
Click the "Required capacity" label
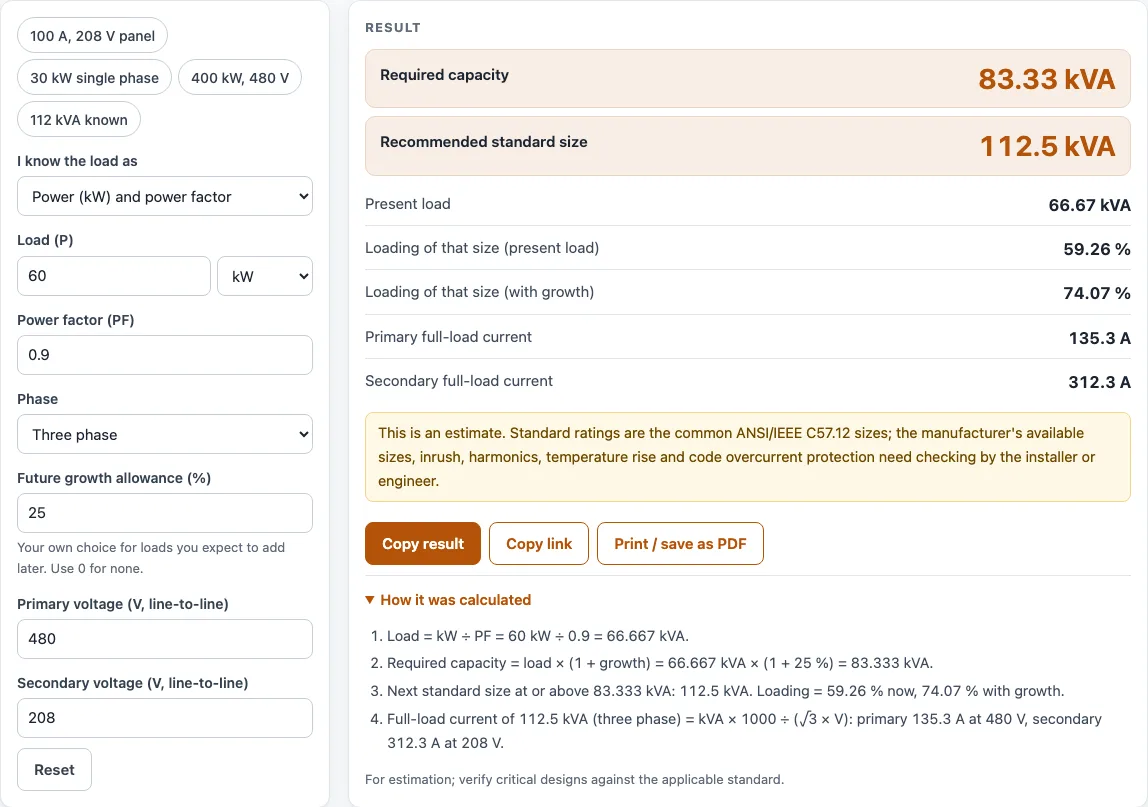click(x=444, y=75)
